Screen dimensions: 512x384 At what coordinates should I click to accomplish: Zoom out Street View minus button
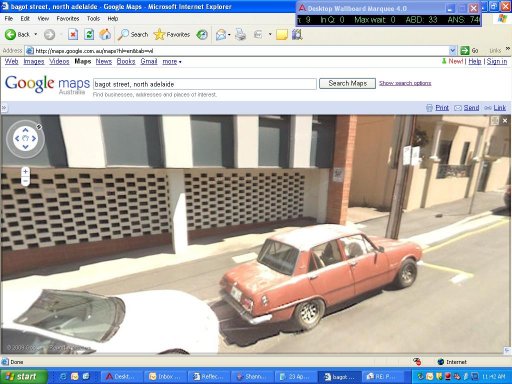tap(25, 181)
